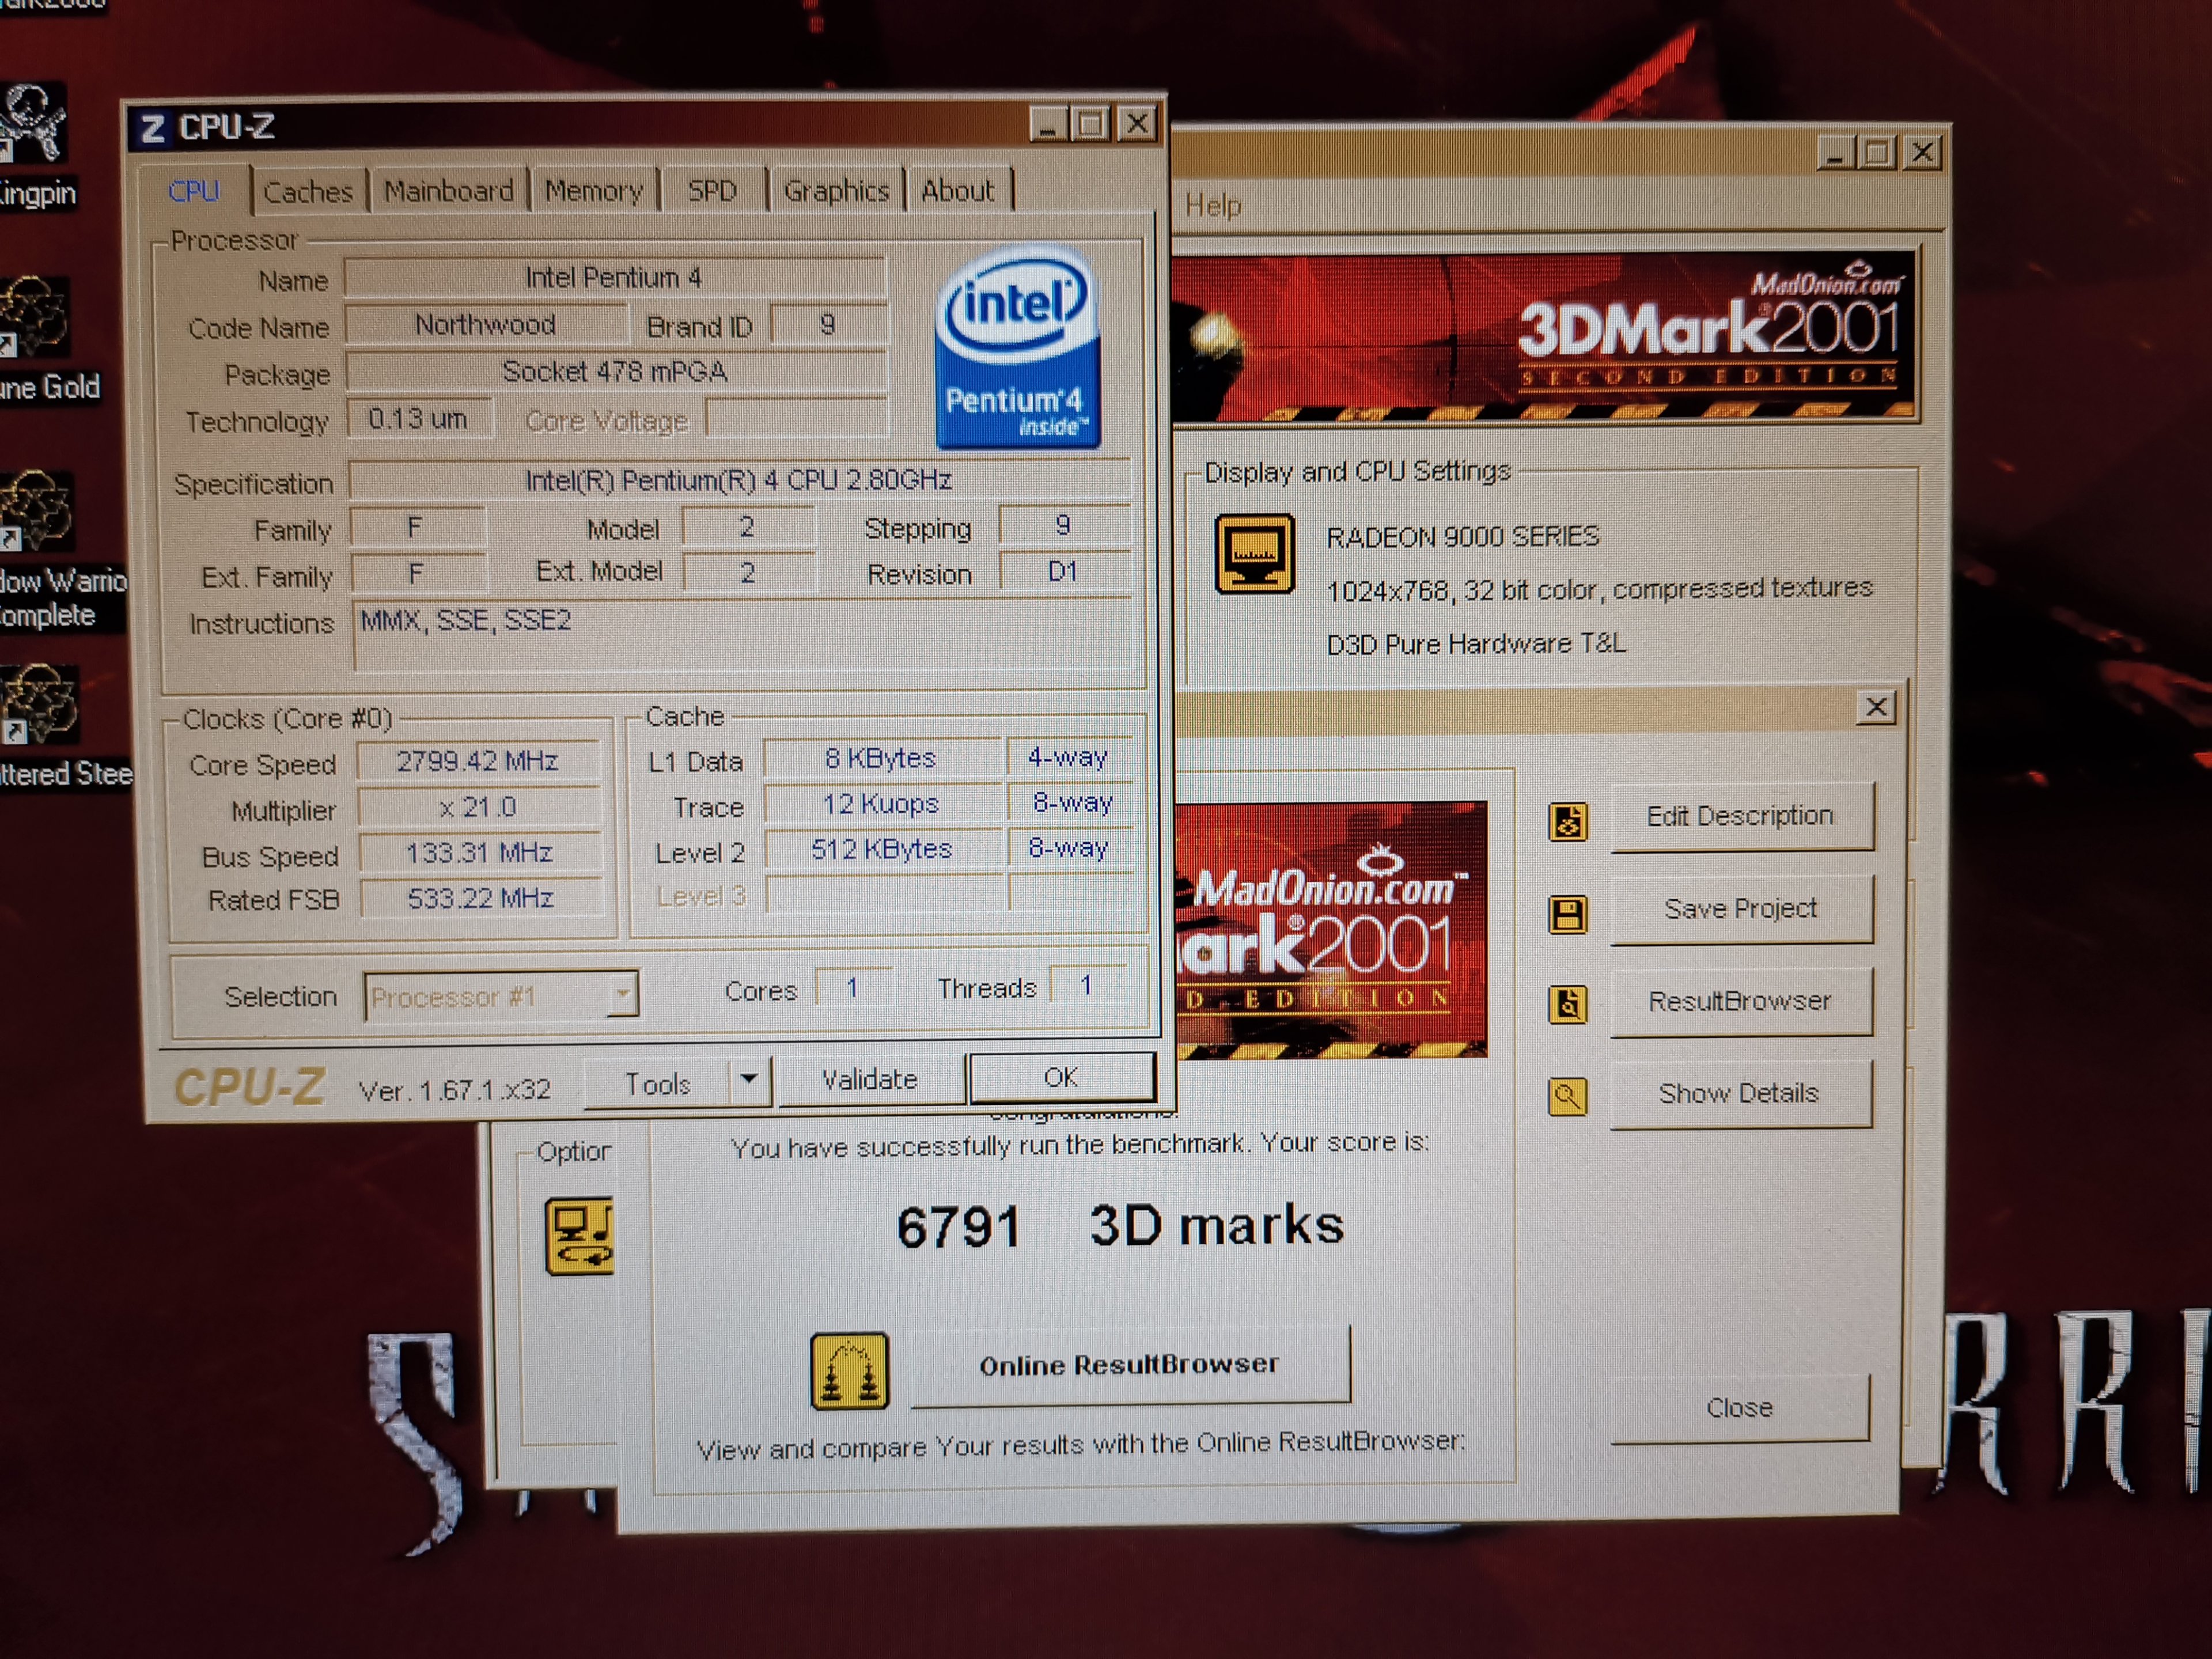Click the ResultBrowser document icon
The height and width of the screenshot is (1659, 2212).
1567,1005
